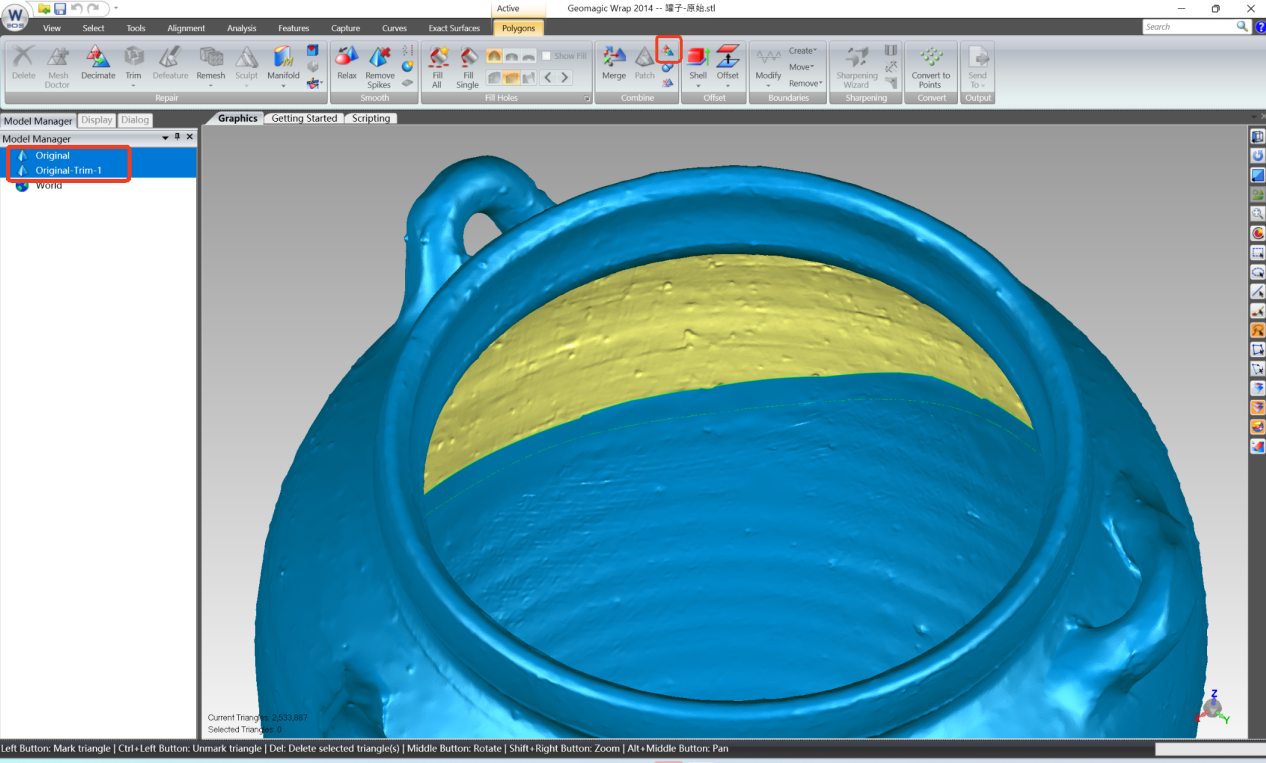This screenshot has width=1266, height=763.
Task: Run Remove Spikes on the mesh
Action: (x=380, y=65)
